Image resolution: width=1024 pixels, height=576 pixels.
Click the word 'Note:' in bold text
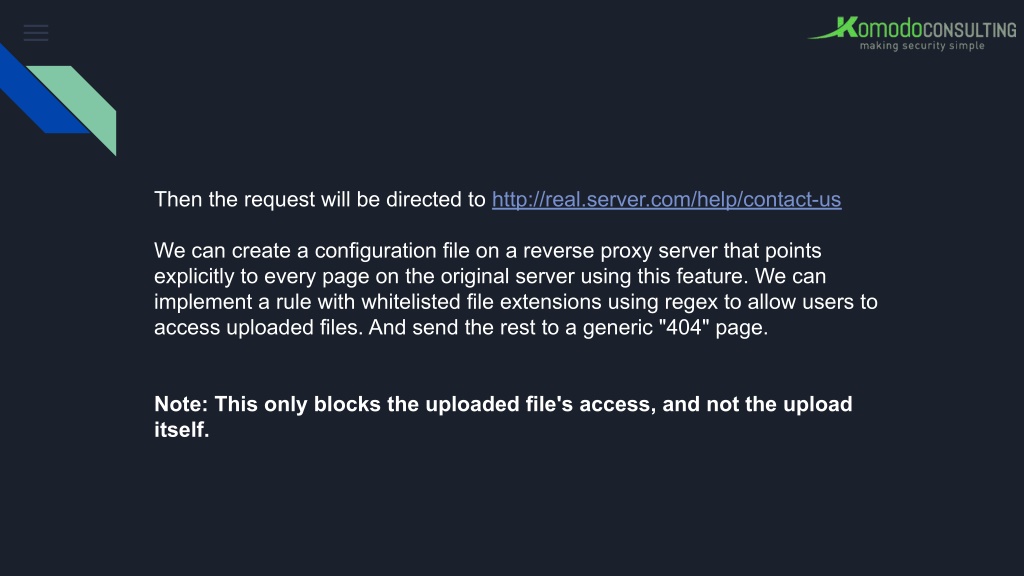(181, 404)
